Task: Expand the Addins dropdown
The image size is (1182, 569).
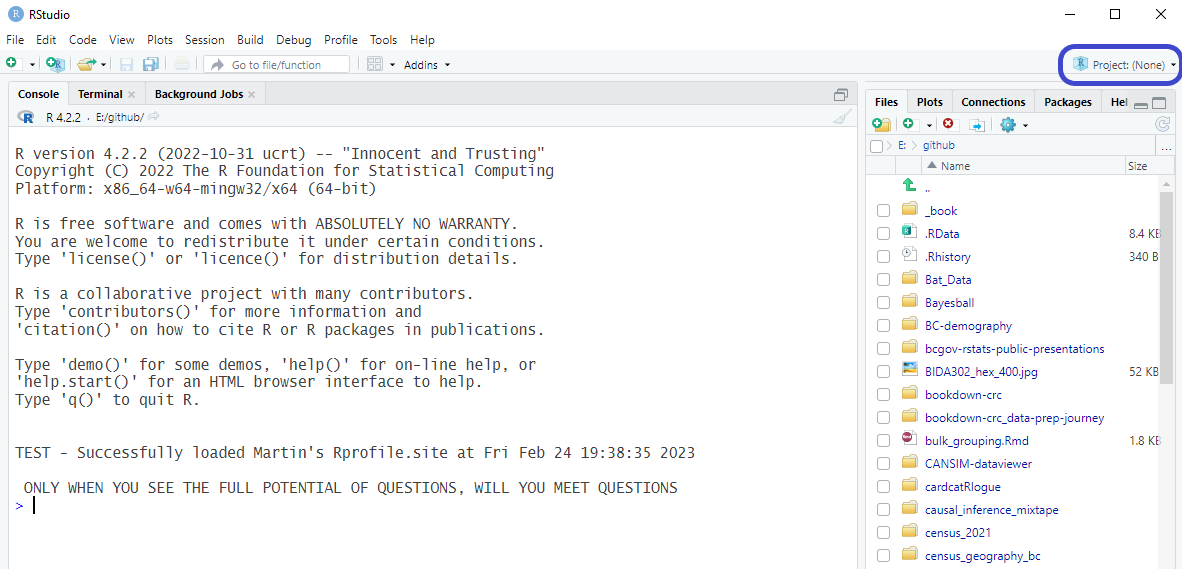Action: 427,65
